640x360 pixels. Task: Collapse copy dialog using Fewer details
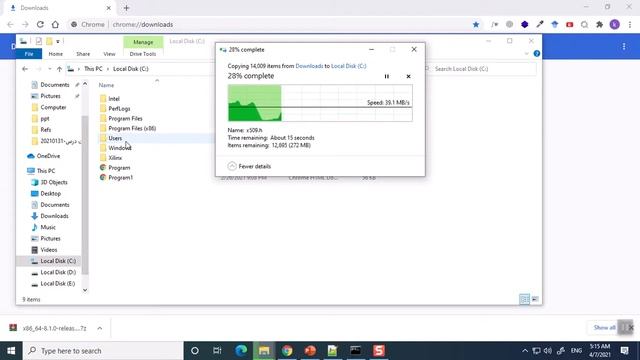click(x=249, y=166)
